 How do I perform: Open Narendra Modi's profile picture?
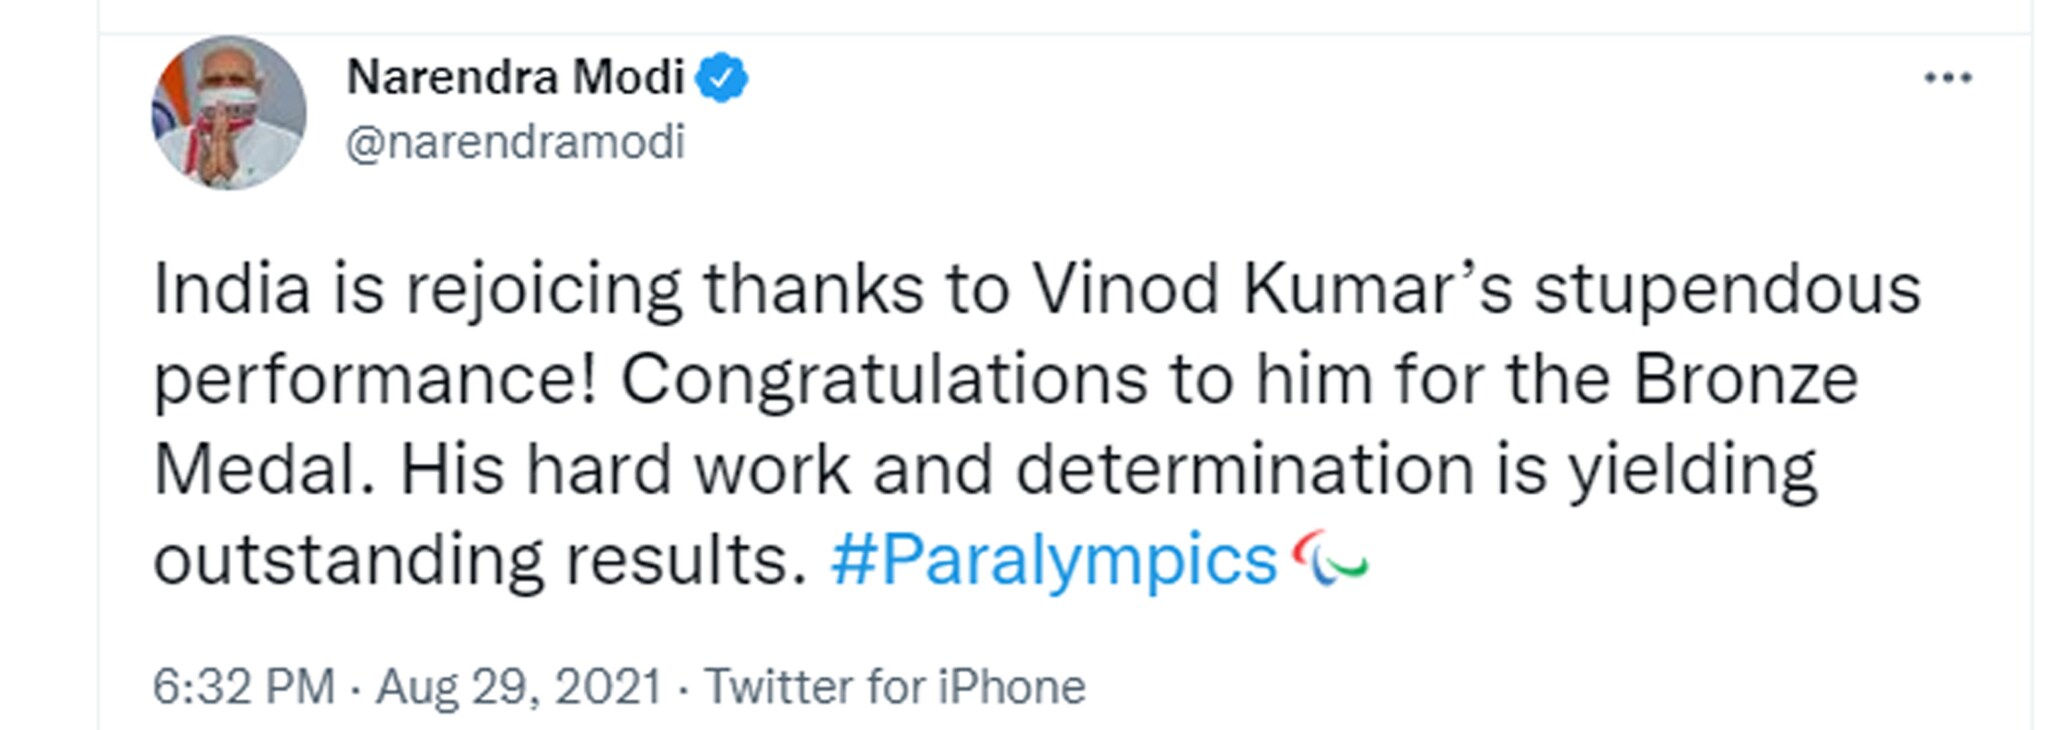point(229,113)
